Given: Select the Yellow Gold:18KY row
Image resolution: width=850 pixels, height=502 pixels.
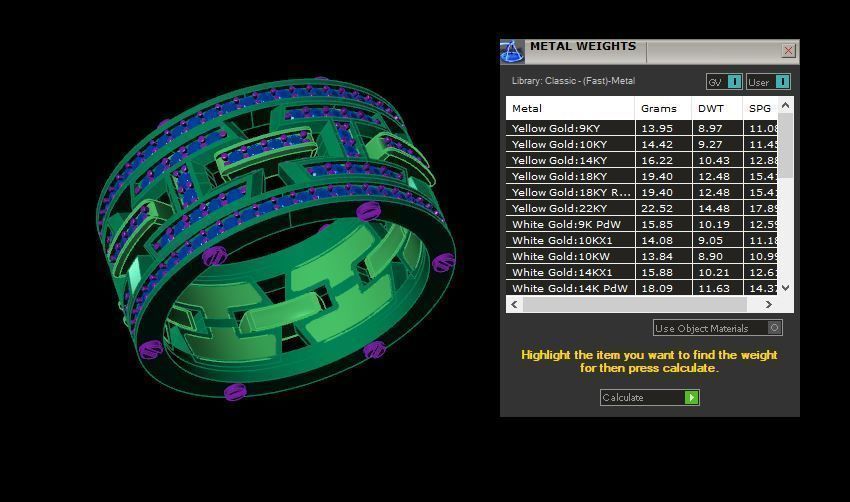Looking at the screenshot, I should click(642, 176).
